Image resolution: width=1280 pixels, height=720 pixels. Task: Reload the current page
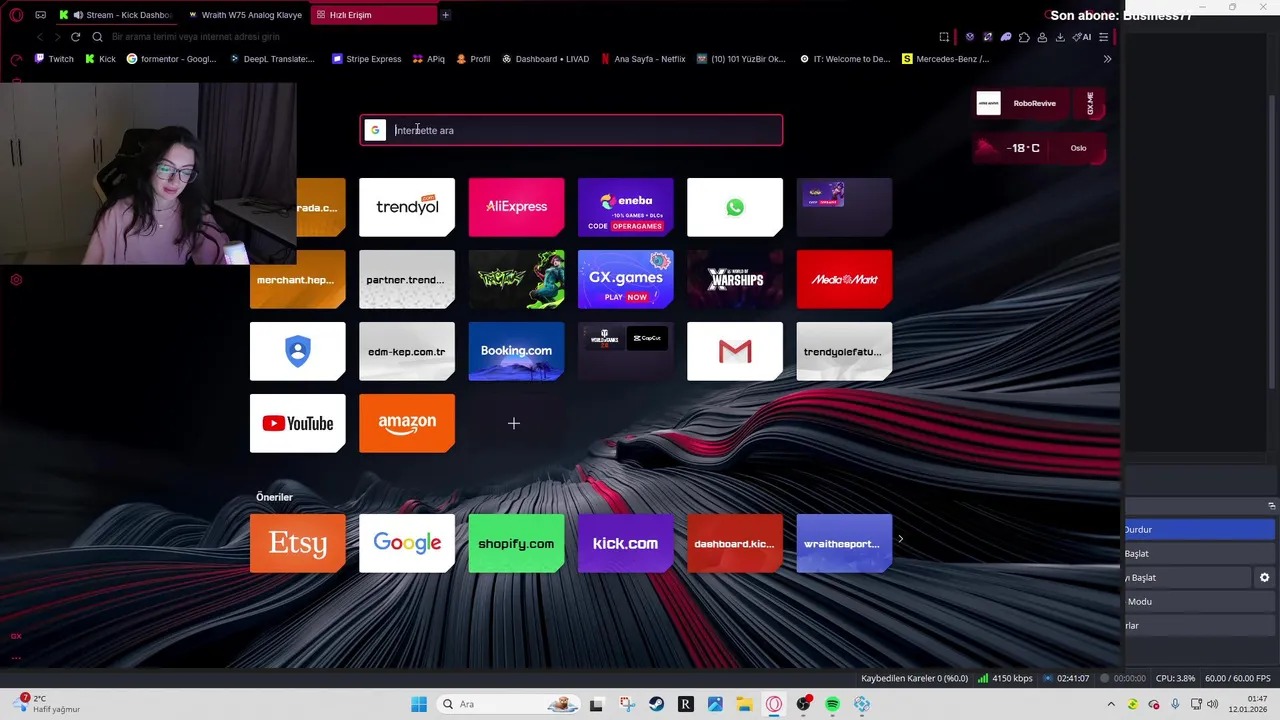coord(75,37)
